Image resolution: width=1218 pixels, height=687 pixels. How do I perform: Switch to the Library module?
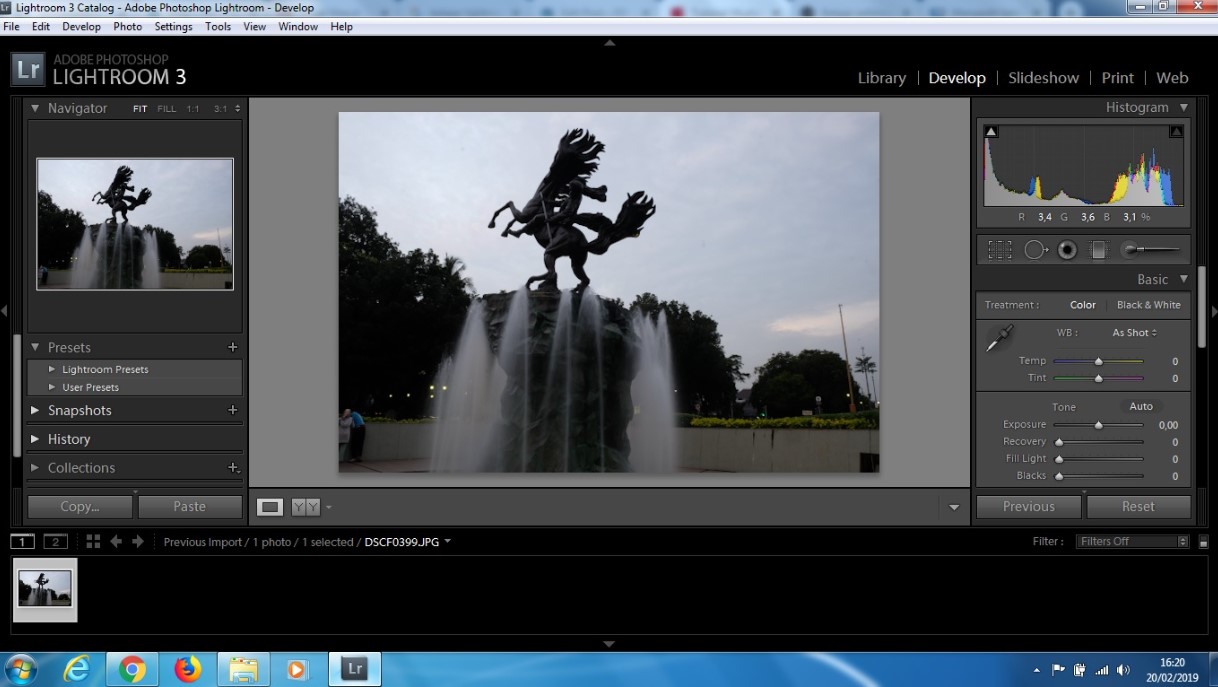881,78
